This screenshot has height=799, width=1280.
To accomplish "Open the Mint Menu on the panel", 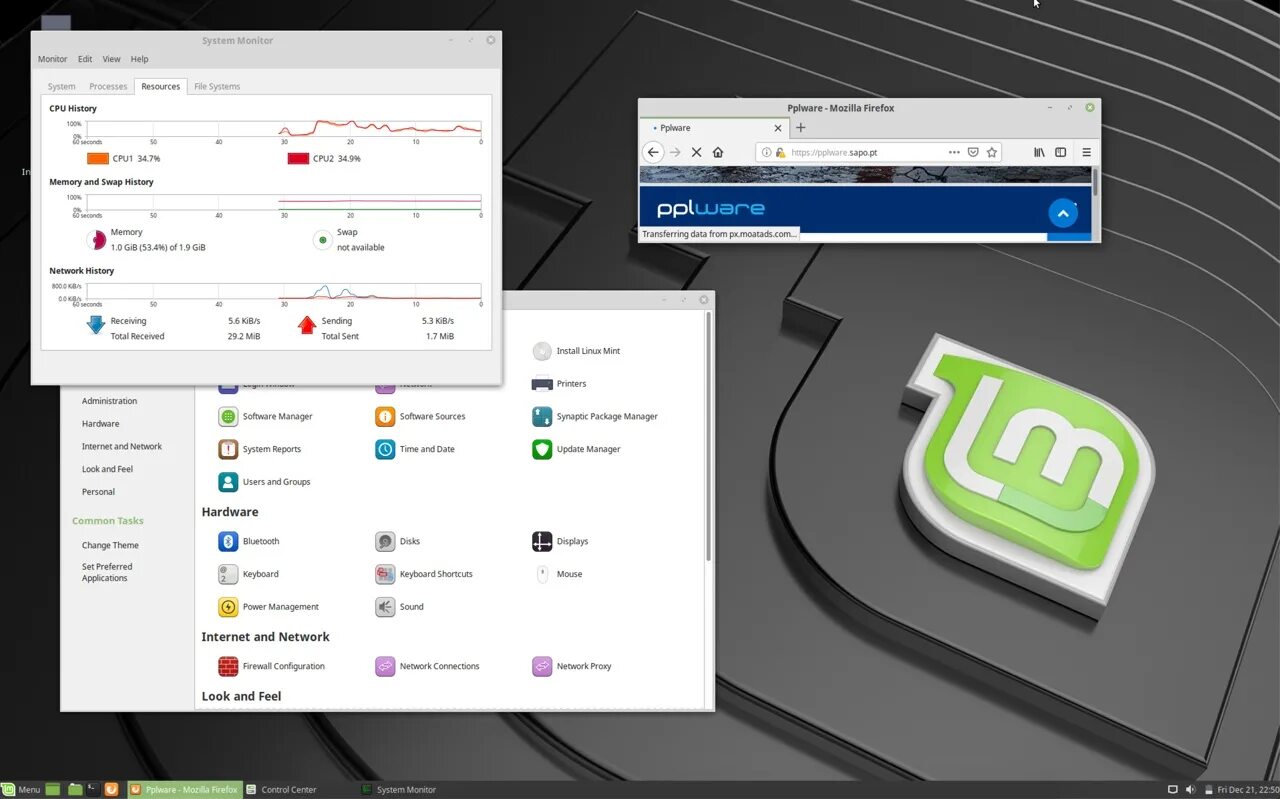I will (21, 789).
